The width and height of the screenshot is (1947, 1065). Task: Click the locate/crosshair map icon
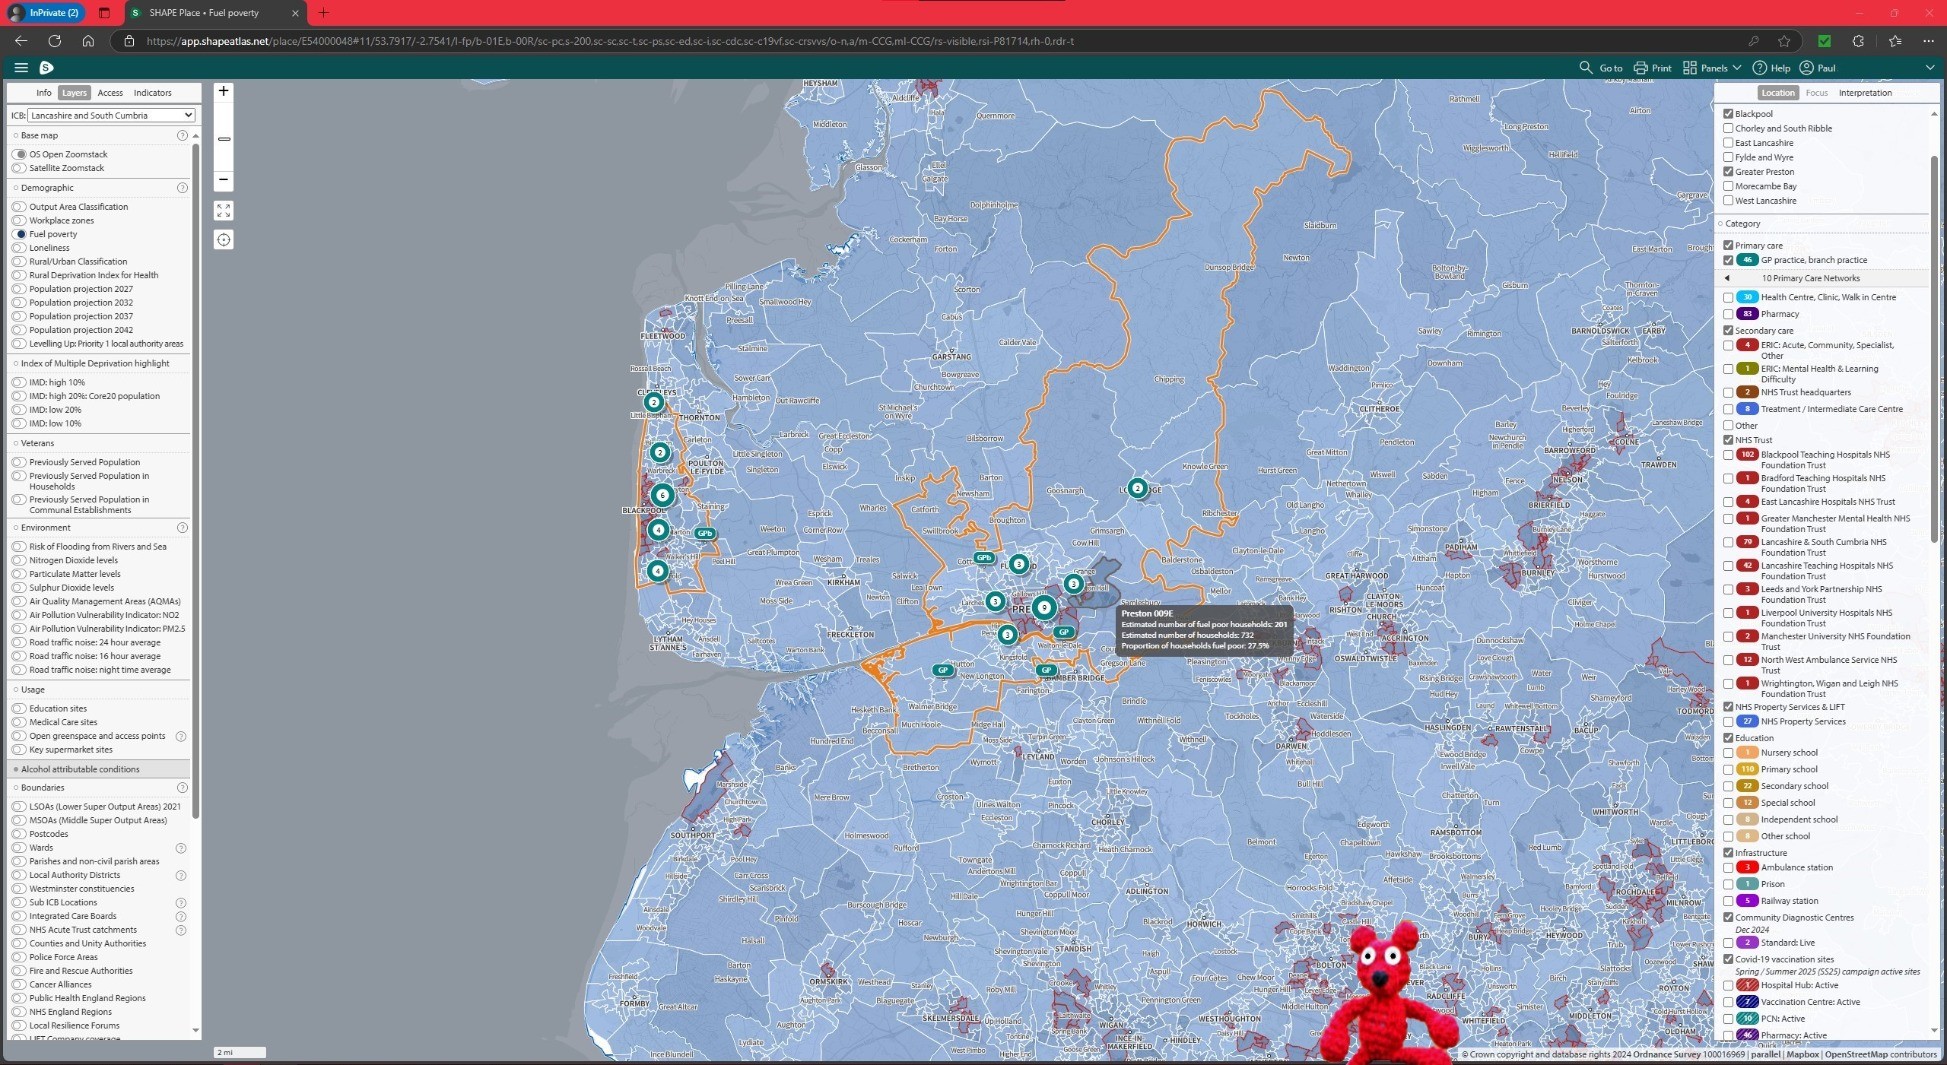223,240
